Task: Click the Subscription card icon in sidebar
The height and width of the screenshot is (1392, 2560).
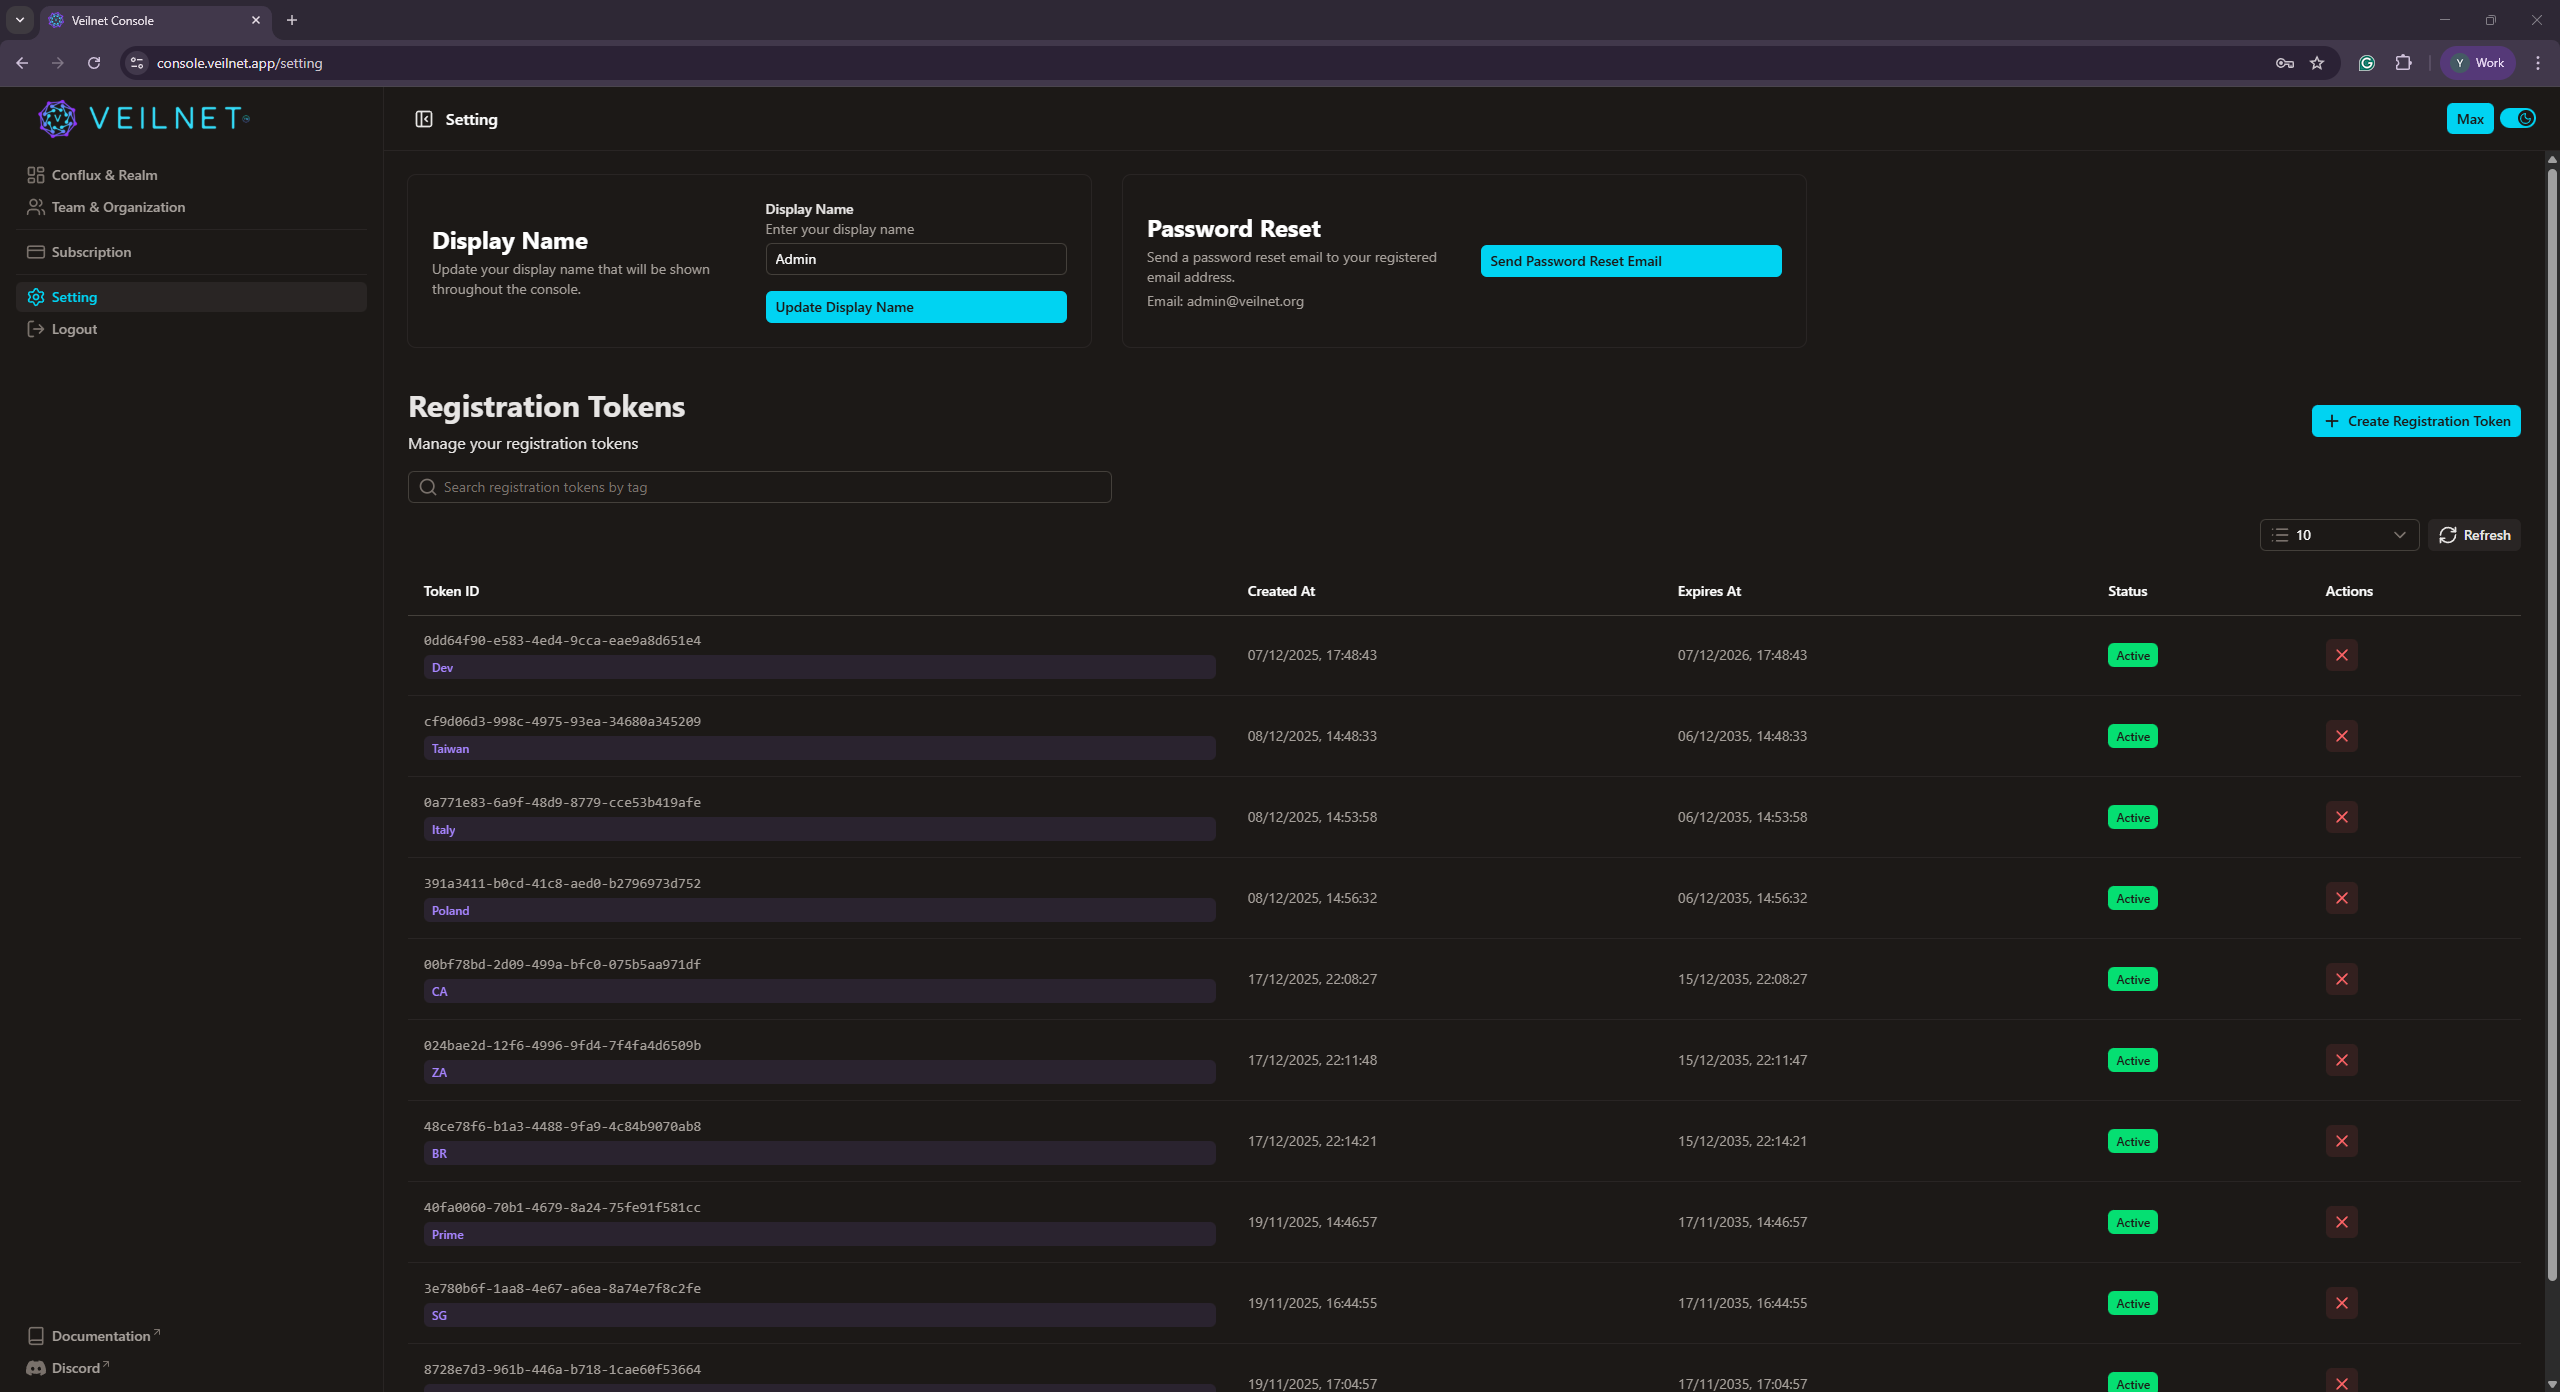Action: pyautogui.click(x=36, y=251)
